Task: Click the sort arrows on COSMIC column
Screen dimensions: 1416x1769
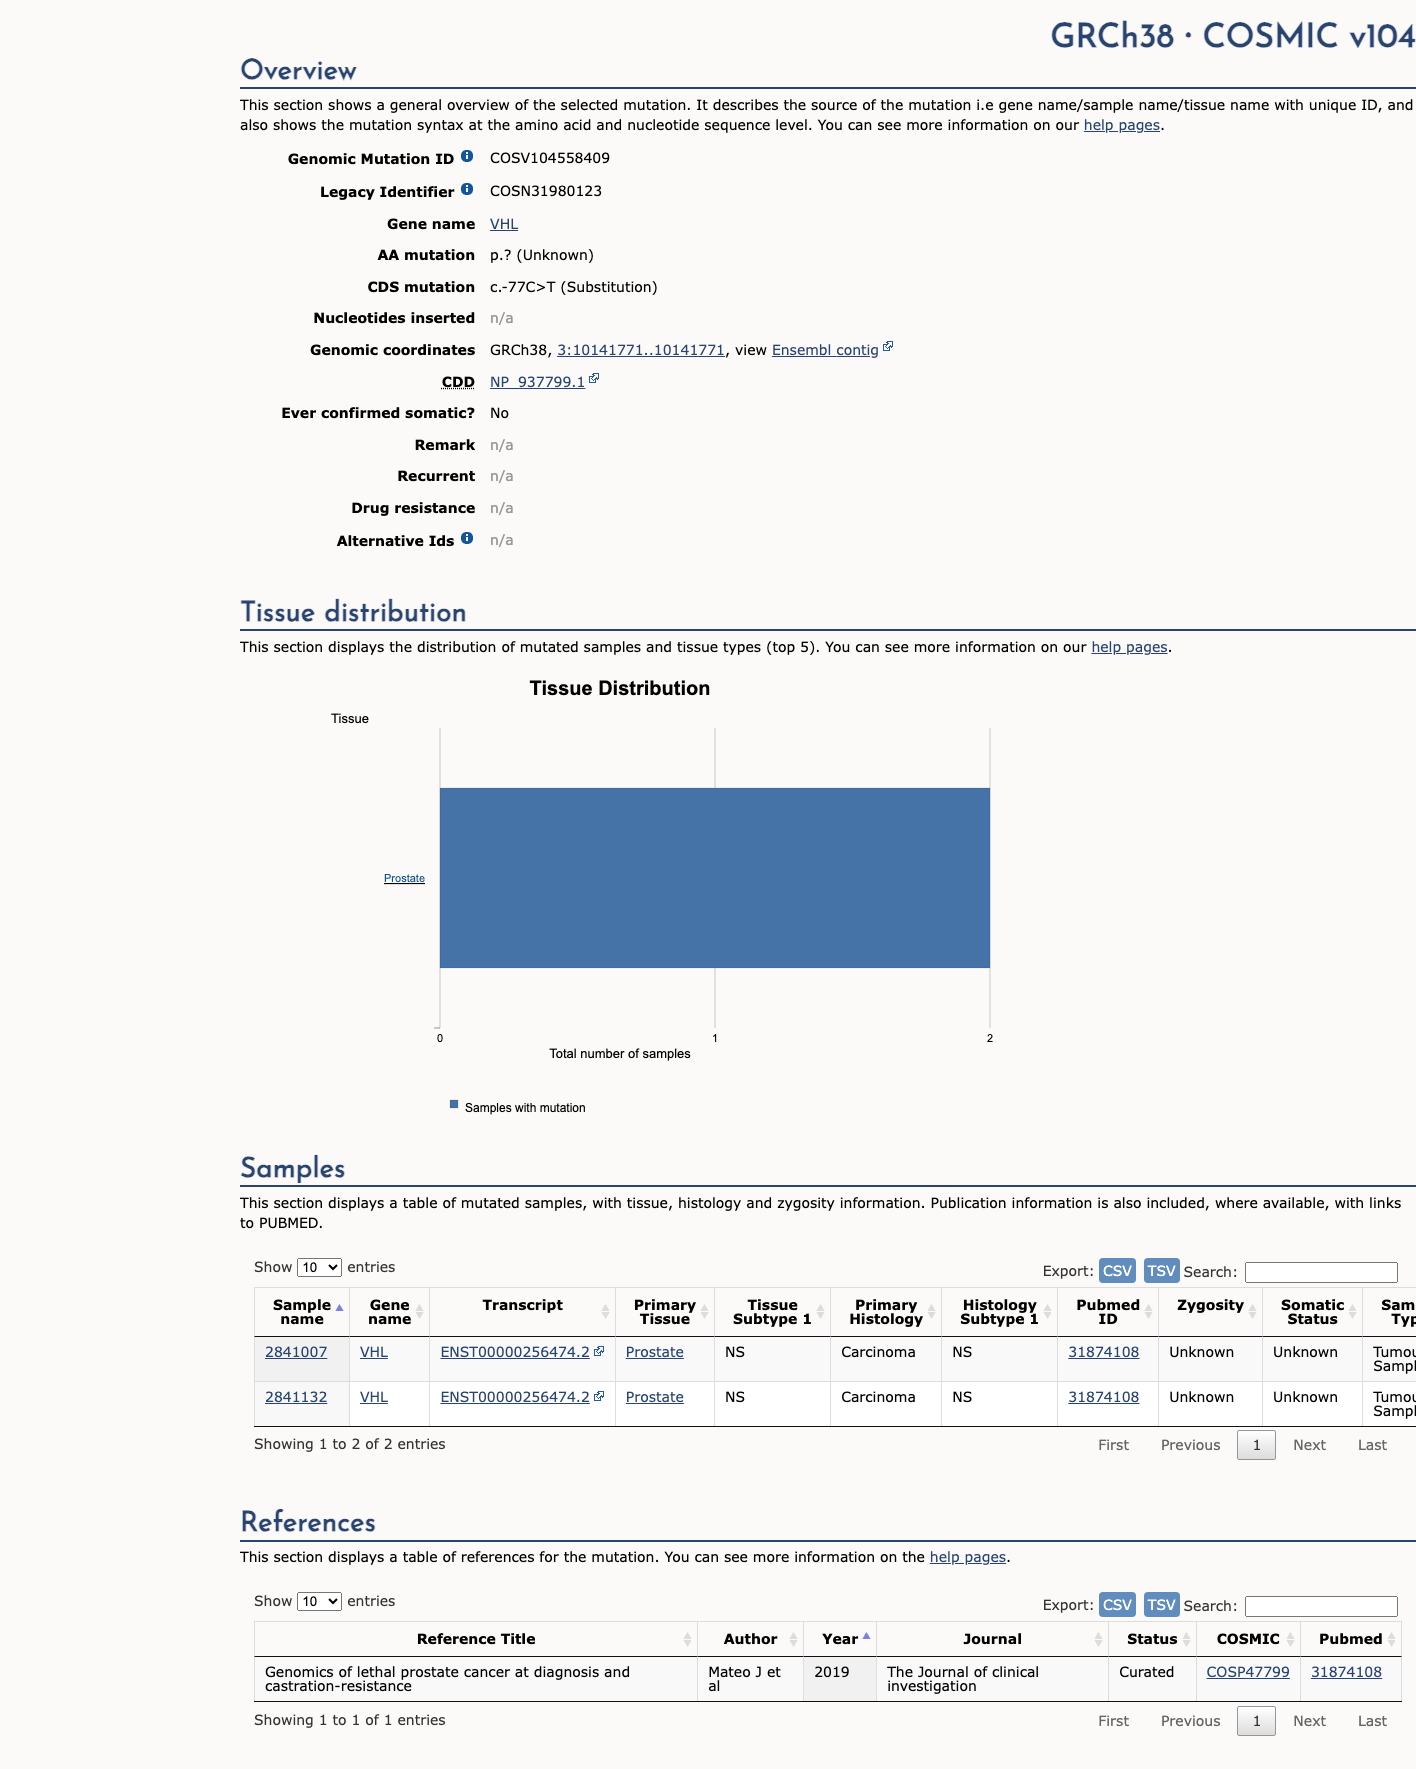Action: (1290, 1639)
